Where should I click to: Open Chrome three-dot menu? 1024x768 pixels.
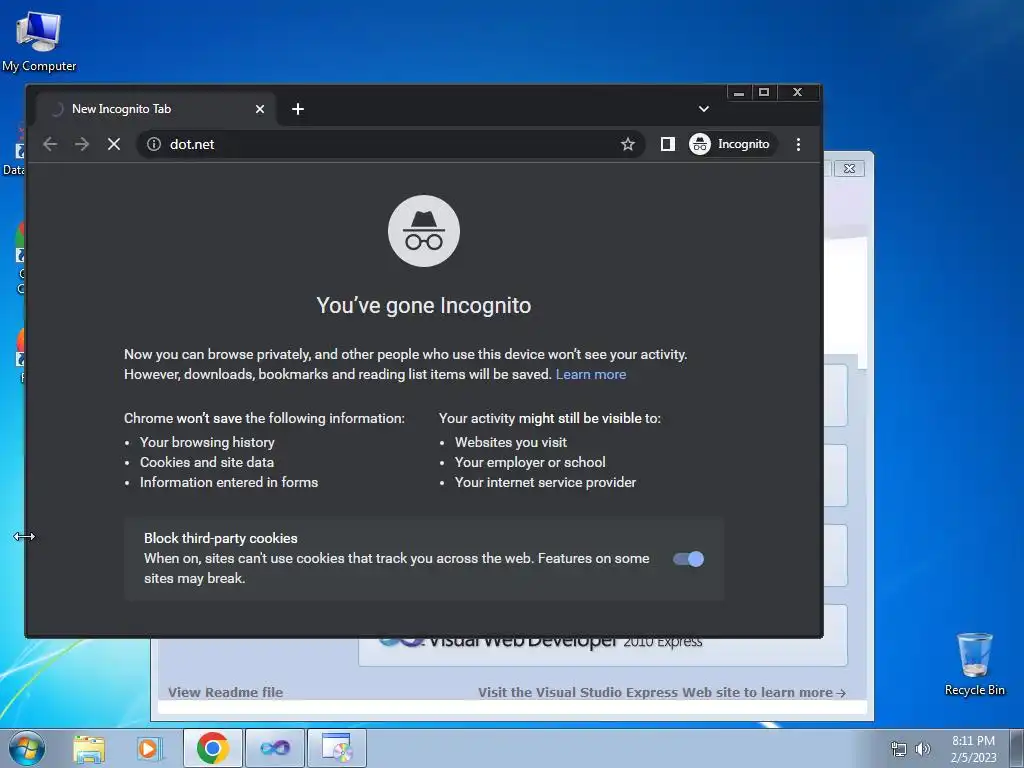click(798, 144)
